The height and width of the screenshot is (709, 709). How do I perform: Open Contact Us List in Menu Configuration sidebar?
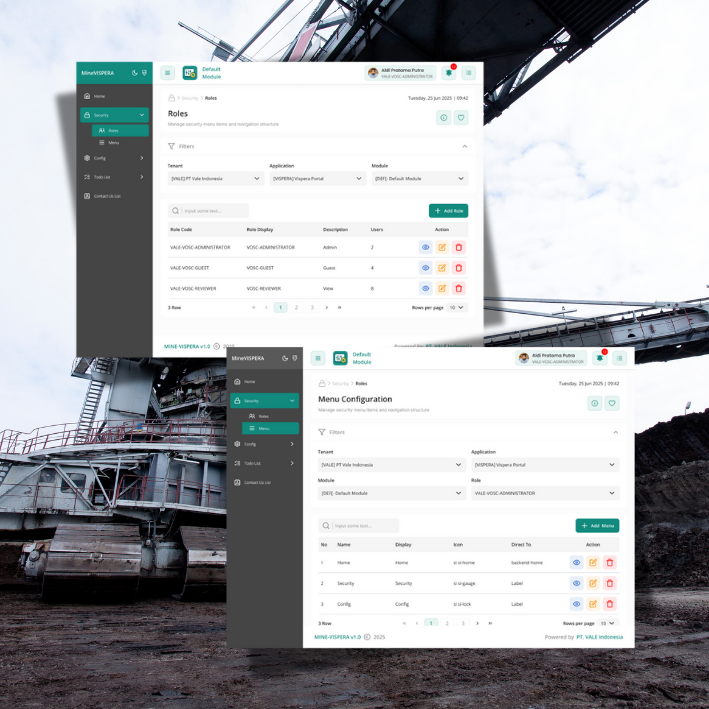coord(258,482)
